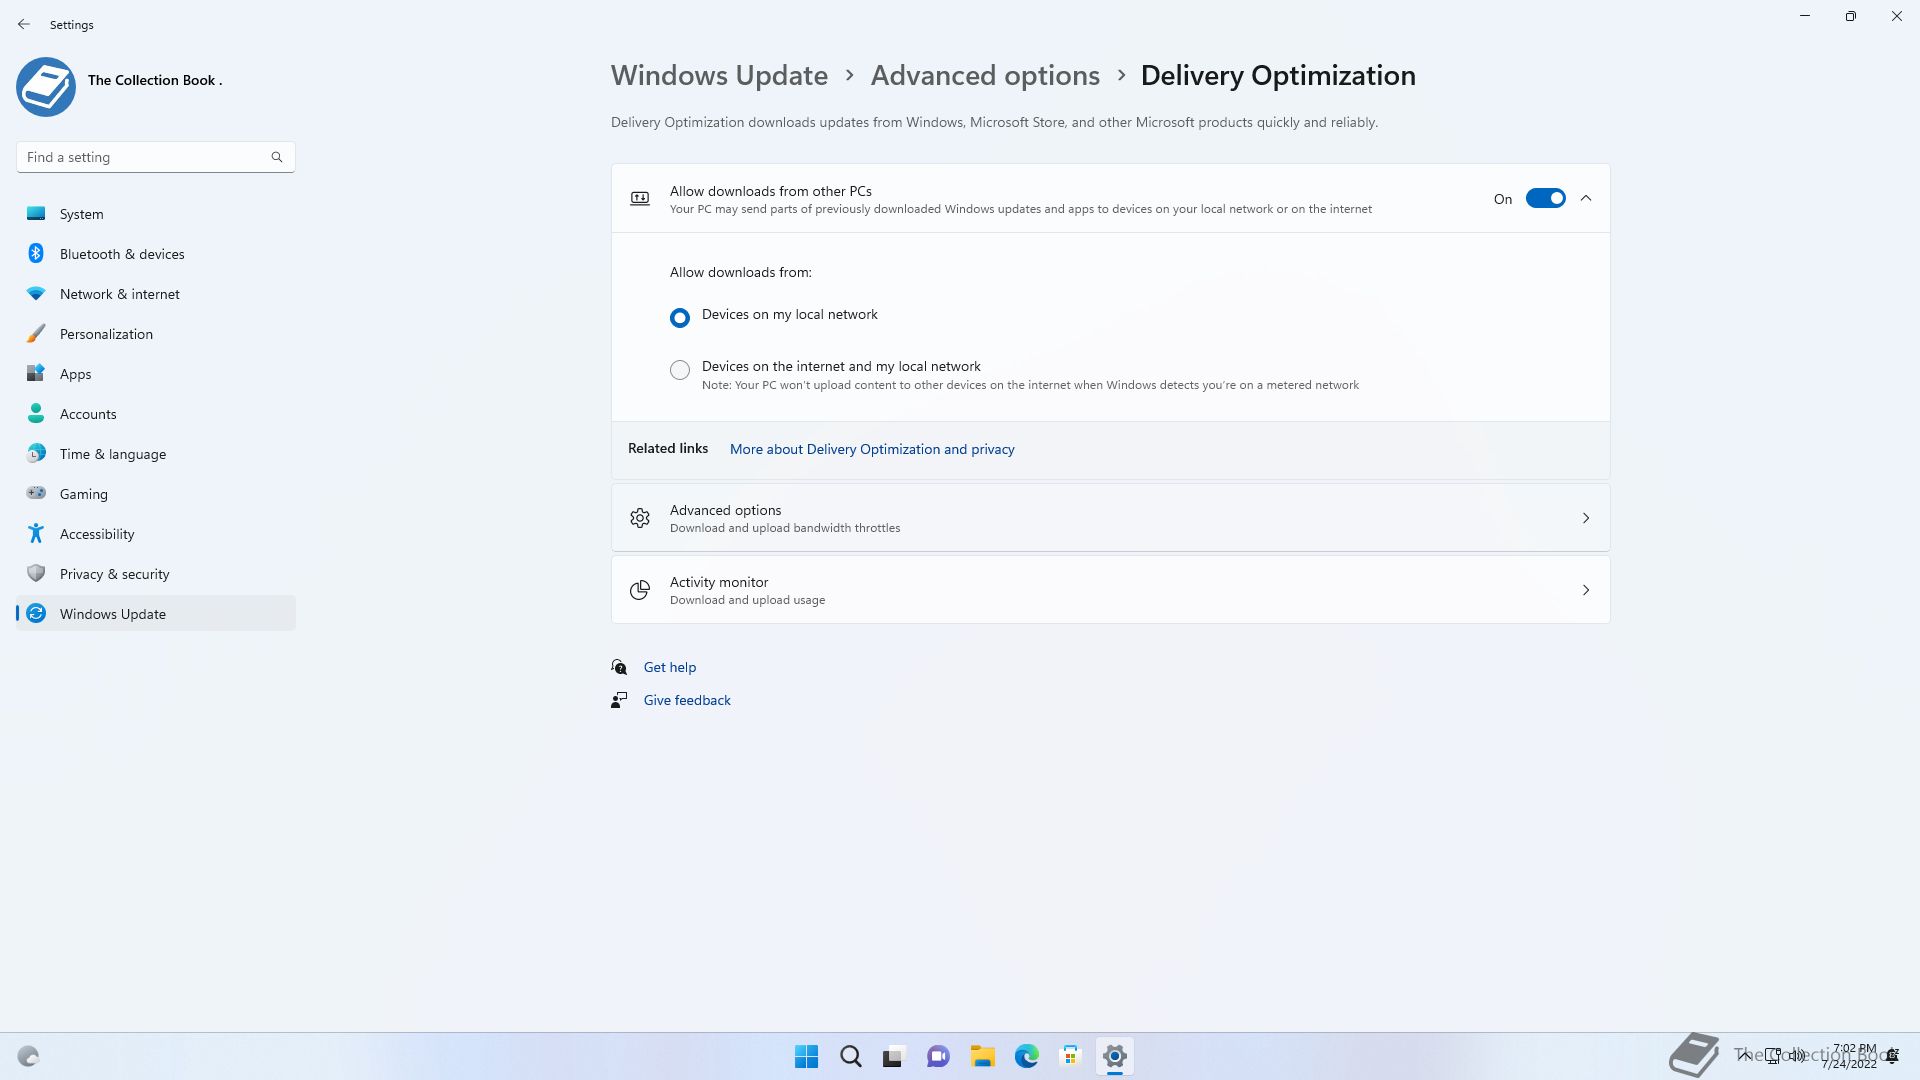Open Activity monitor download and upload usage
Viewport: 1920px width, 1080px height.
[1111, 590]
